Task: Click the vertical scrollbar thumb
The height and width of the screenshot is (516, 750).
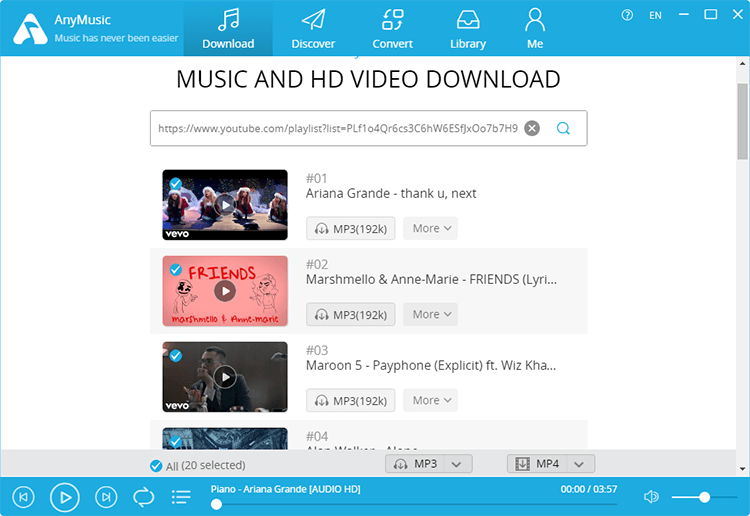Action: (x=742, y=121)
